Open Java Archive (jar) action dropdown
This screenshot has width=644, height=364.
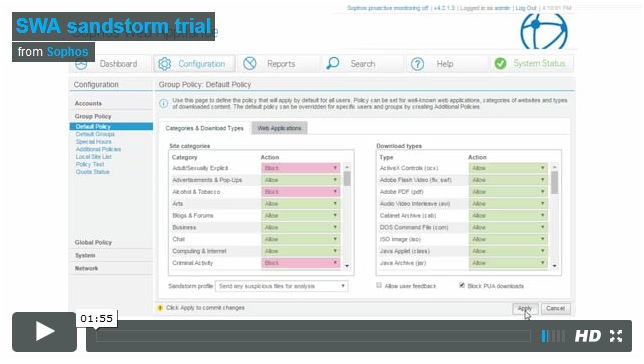point(508,263)
